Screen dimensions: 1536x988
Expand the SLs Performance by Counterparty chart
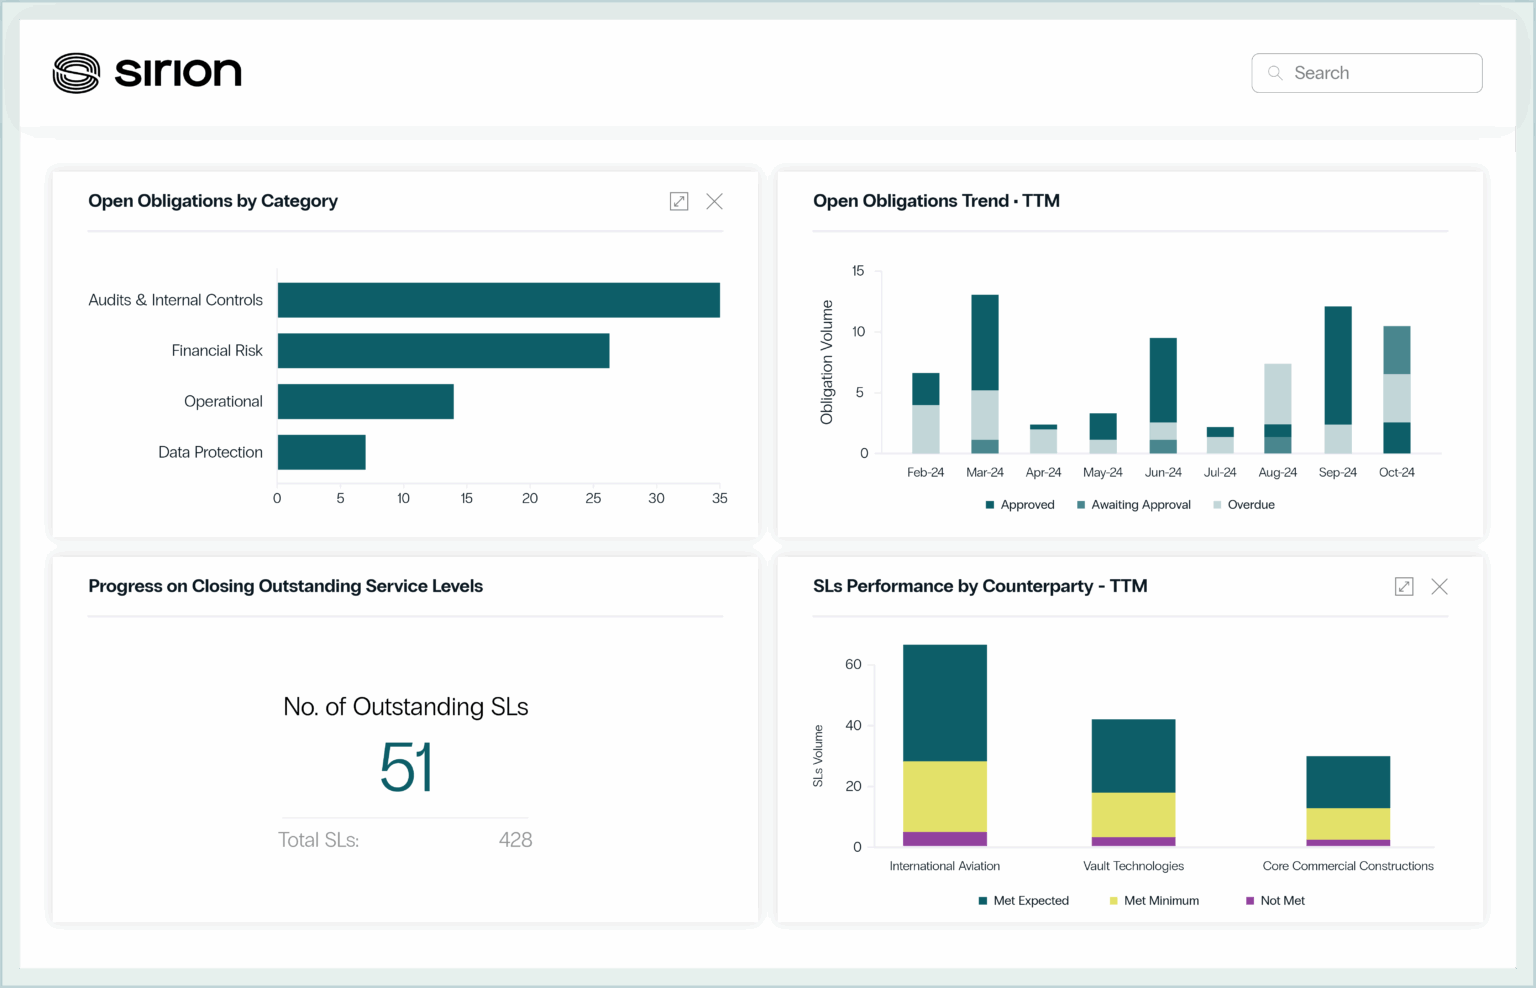(1404, 586)
